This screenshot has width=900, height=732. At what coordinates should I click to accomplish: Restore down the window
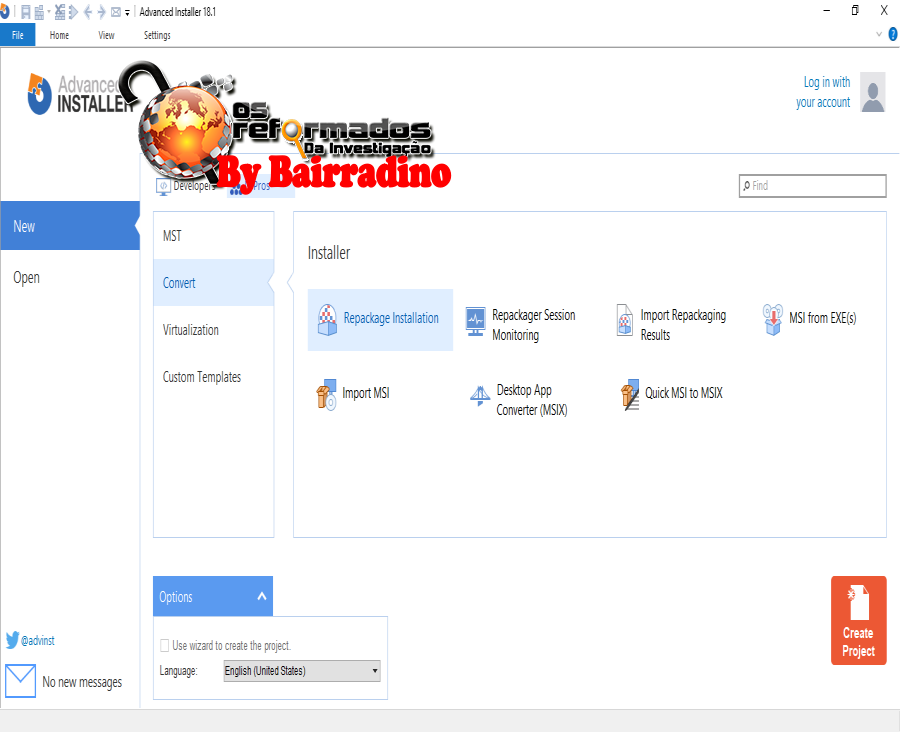(x=855, y=10)
